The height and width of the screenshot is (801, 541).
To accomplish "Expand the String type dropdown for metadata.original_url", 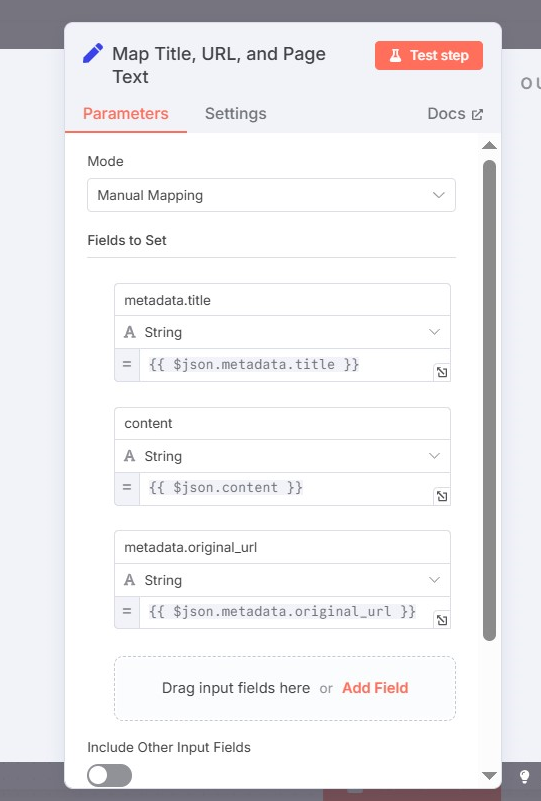I will [x=283, y=580].
